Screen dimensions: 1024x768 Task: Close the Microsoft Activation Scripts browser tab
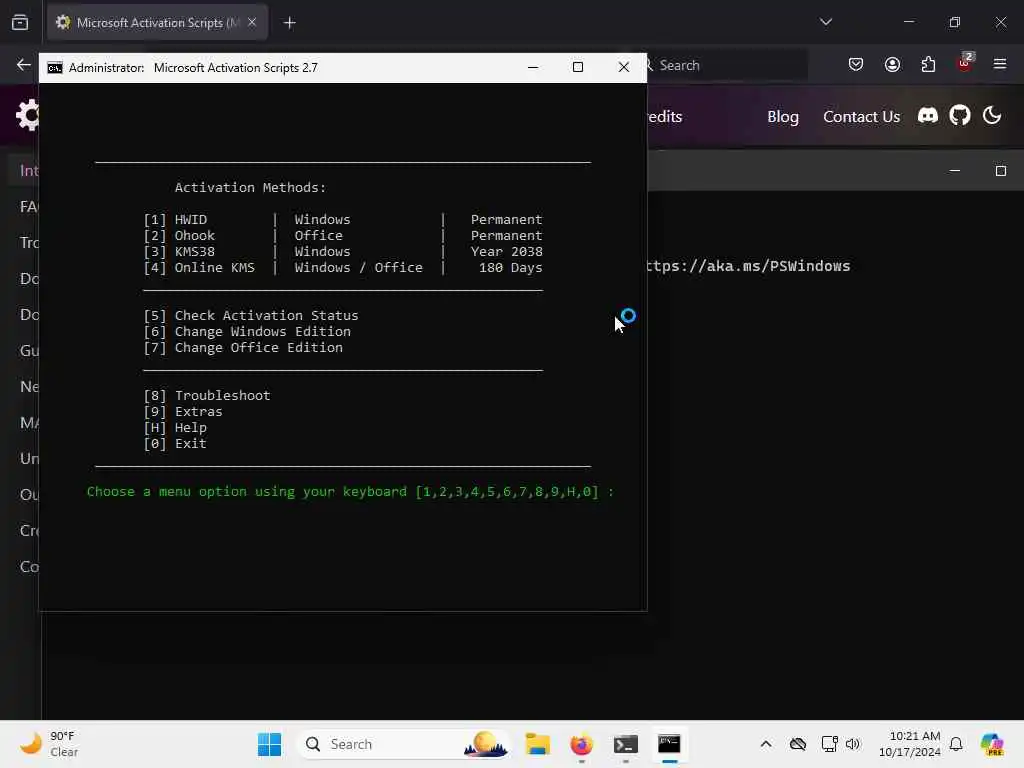tap(252, 22)
